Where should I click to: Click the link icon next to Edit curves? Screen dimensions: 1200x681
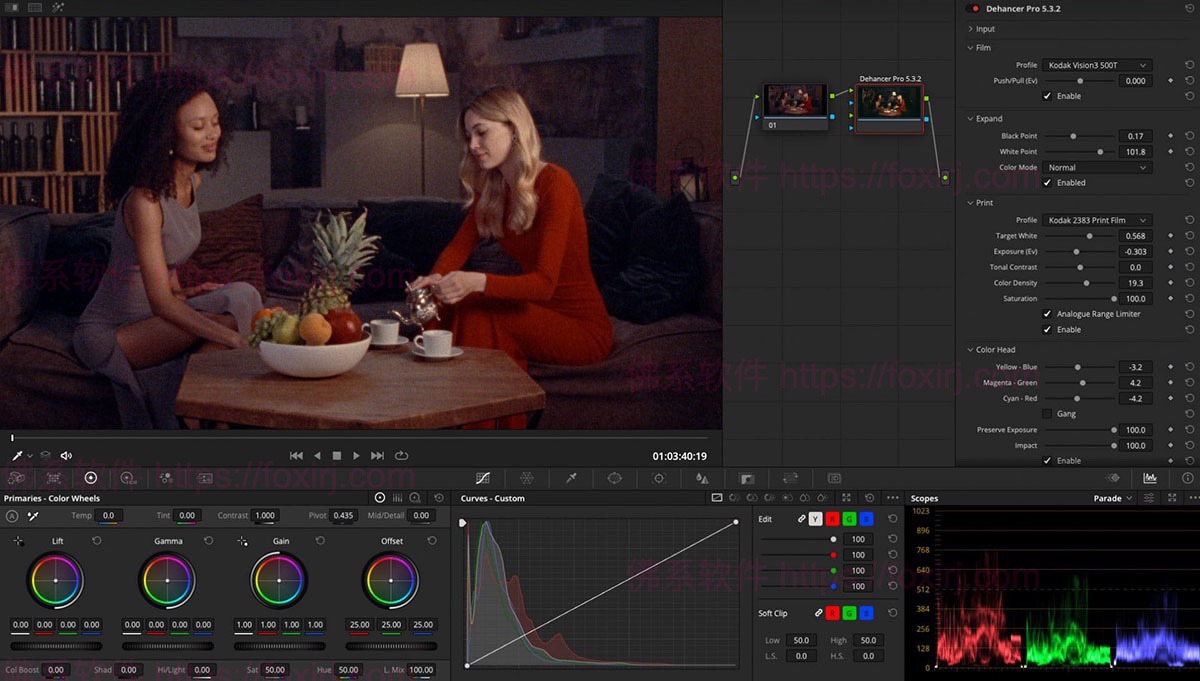click(801, 519)
